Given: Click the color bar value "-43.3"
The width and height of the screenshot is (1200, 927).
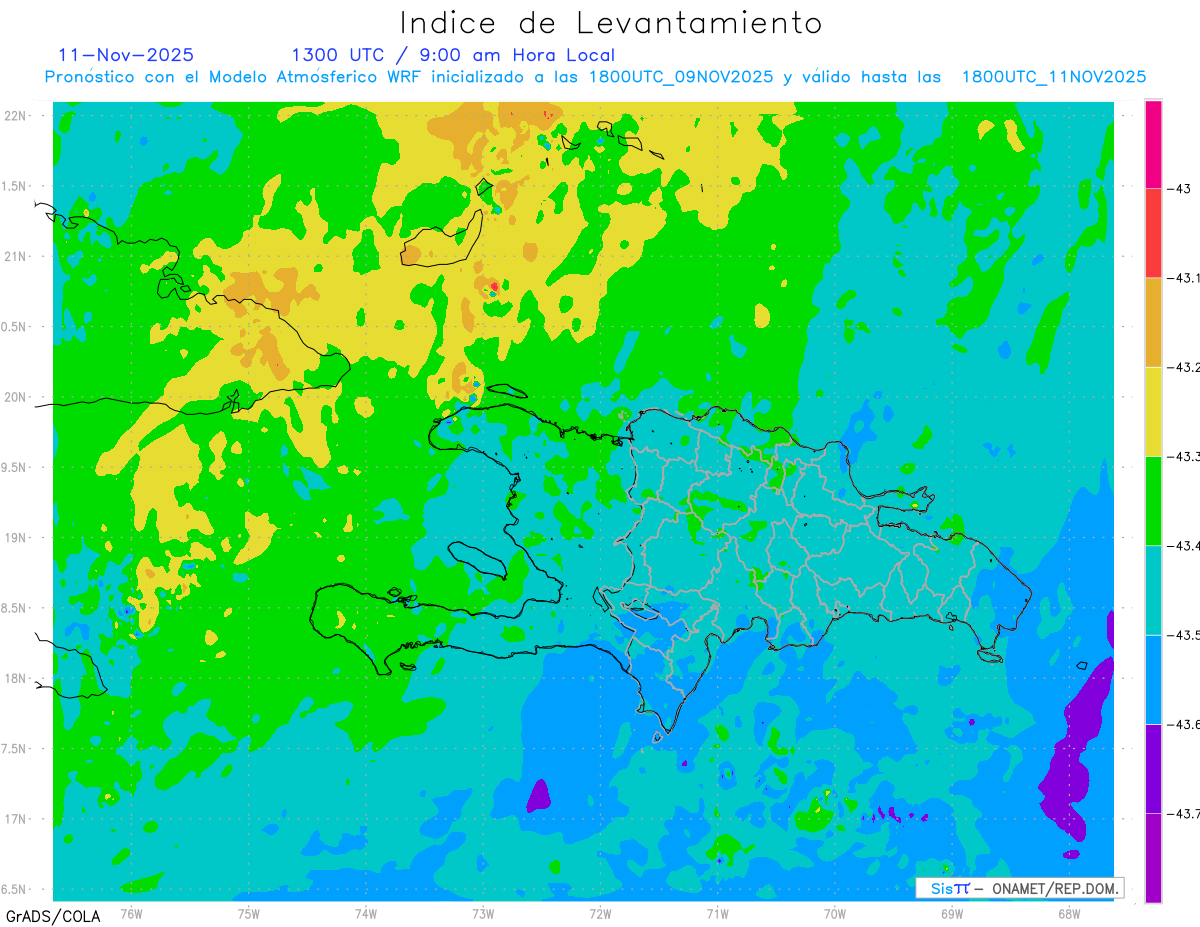Looking at the screenshot, I should tap(1185, 456).
